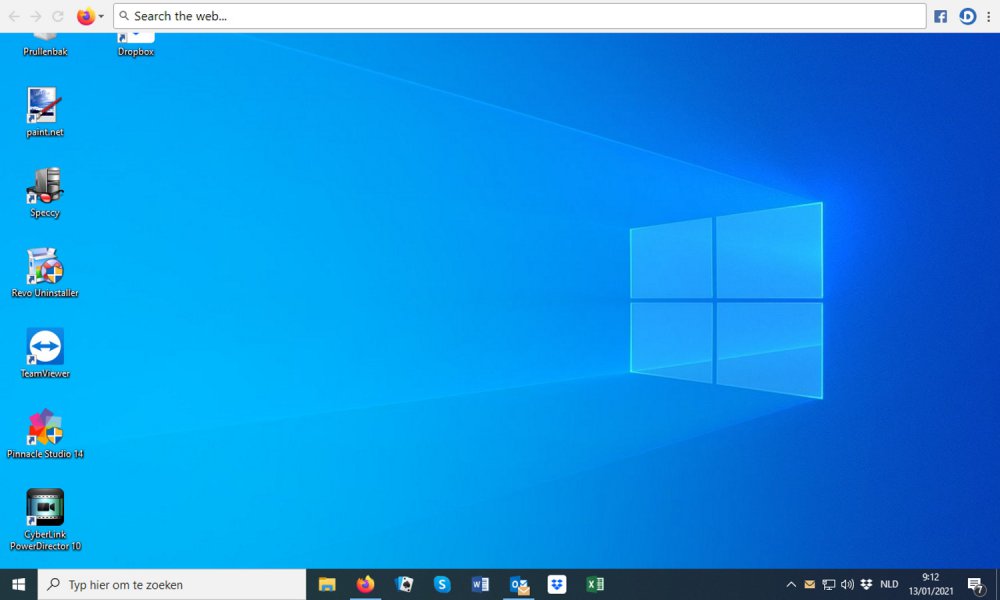Viewport: 1000px width, 600px height.
Task: Click the Revo Uninstaller shortcut
Action: click(45, 268)
